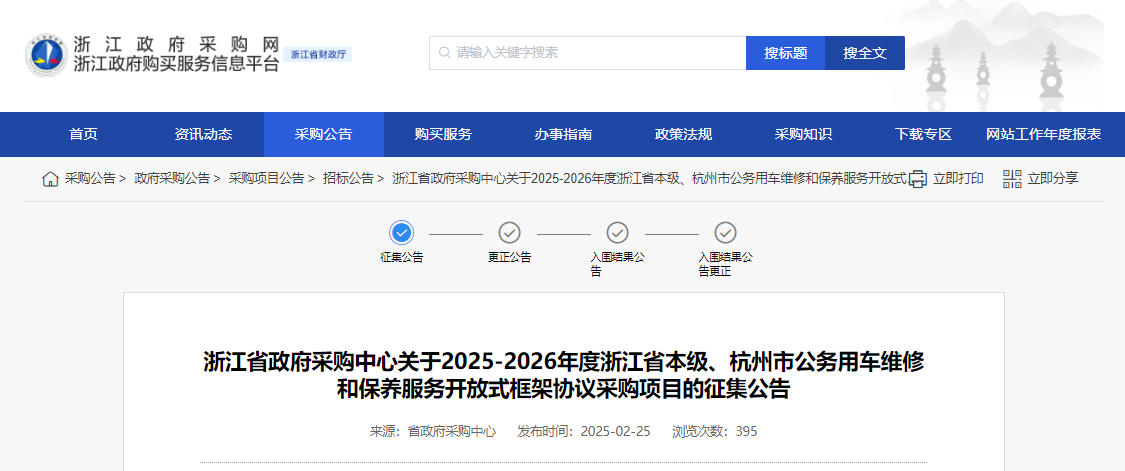Image resolution: width=1125 pixels, height=471 pixels.
Task: Open 网站工作年度报表 page
Action: click(1043, 135)
